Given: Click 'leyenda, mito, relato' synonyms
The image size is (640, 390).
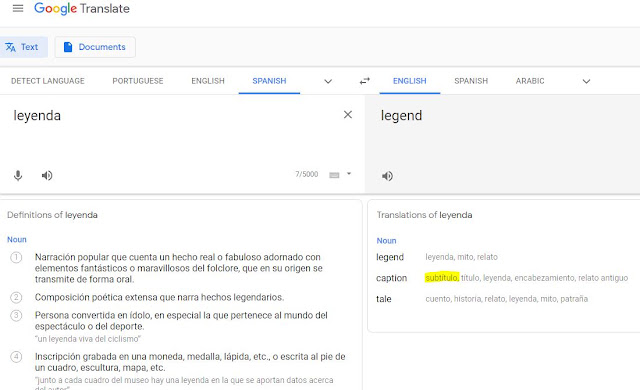Looking at the screenshot, I should [x=461, y=257].
